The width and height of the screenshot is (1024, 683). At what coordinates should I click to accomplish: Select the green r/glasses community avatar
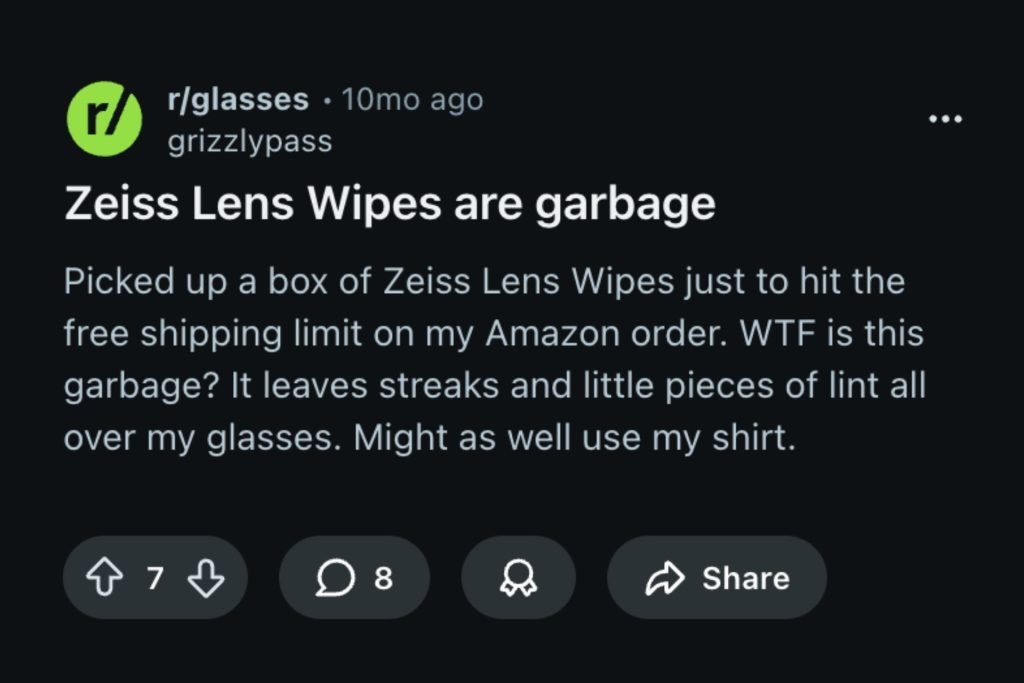pyautogui.click(x=106, y=117)
